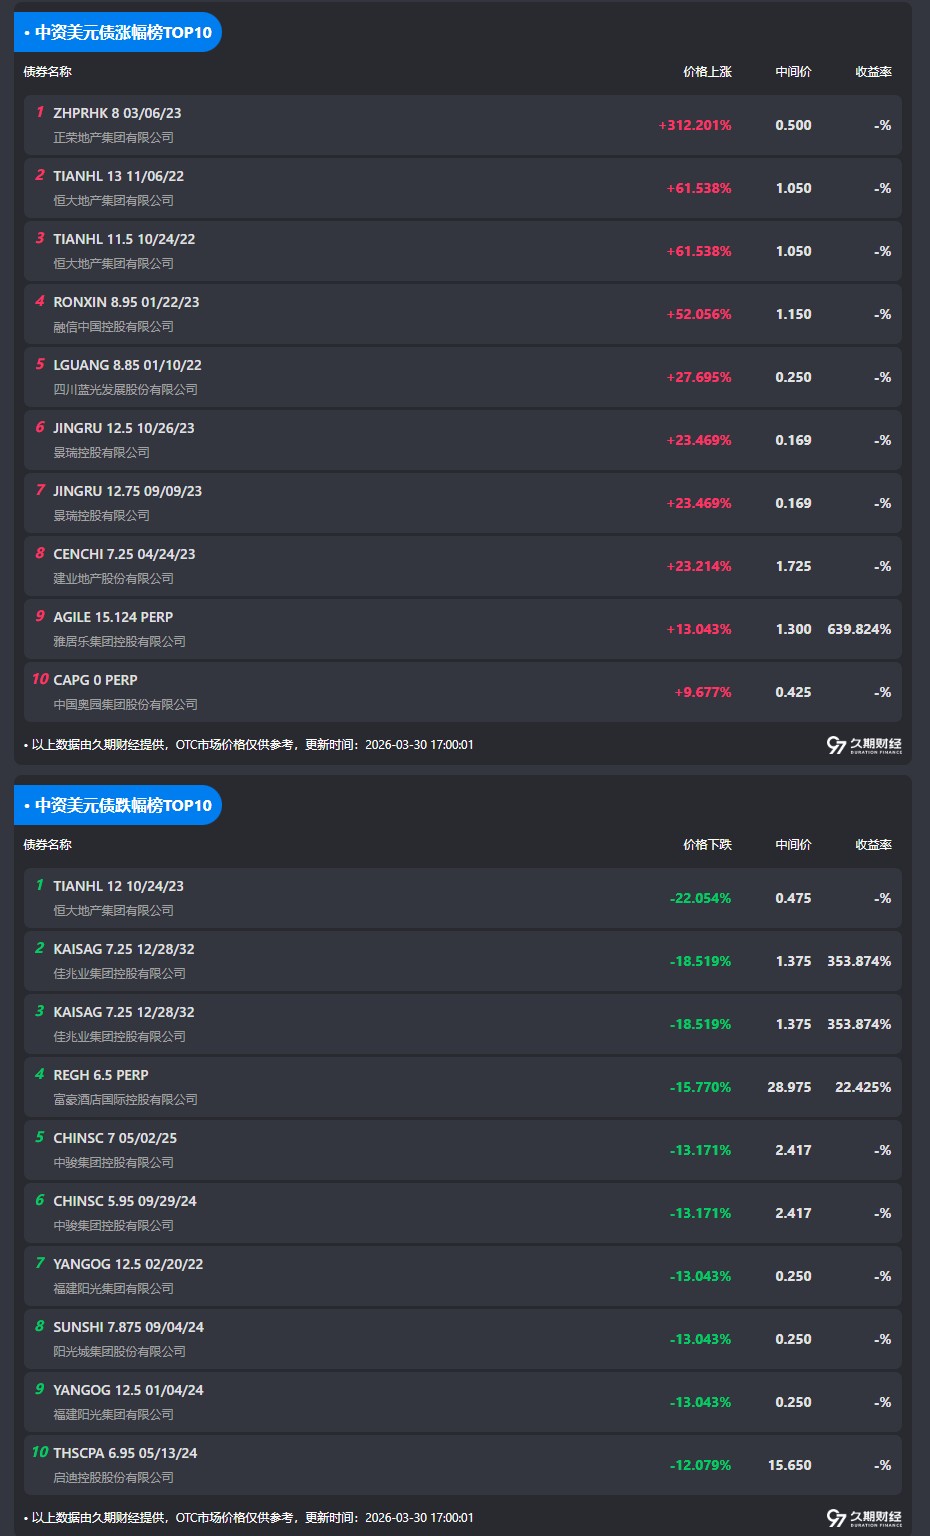Sort by the 价格上涨 column header

(707, 72)
